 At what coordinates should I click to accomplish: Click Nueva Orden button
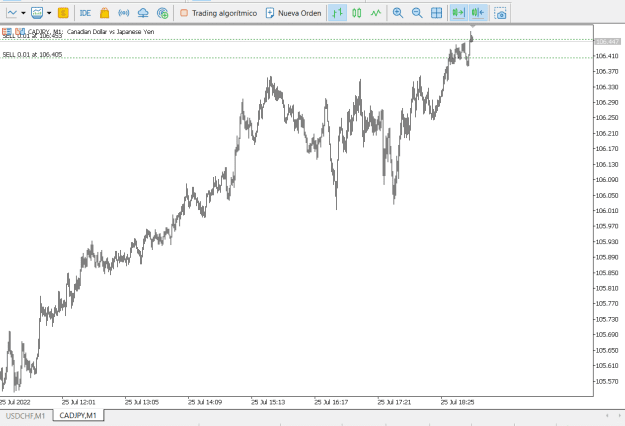(x=293, y=13)
